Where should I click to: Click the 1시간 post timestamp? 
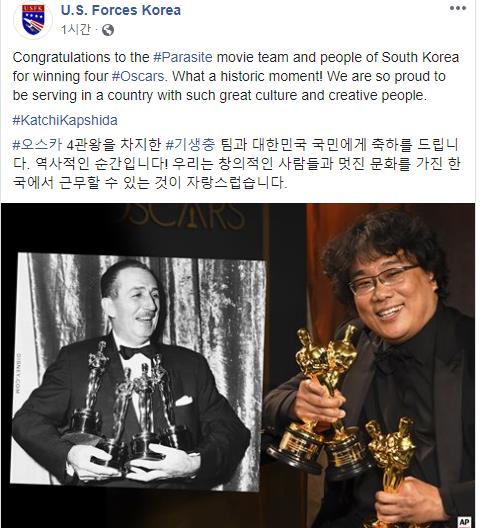point(76,30)
